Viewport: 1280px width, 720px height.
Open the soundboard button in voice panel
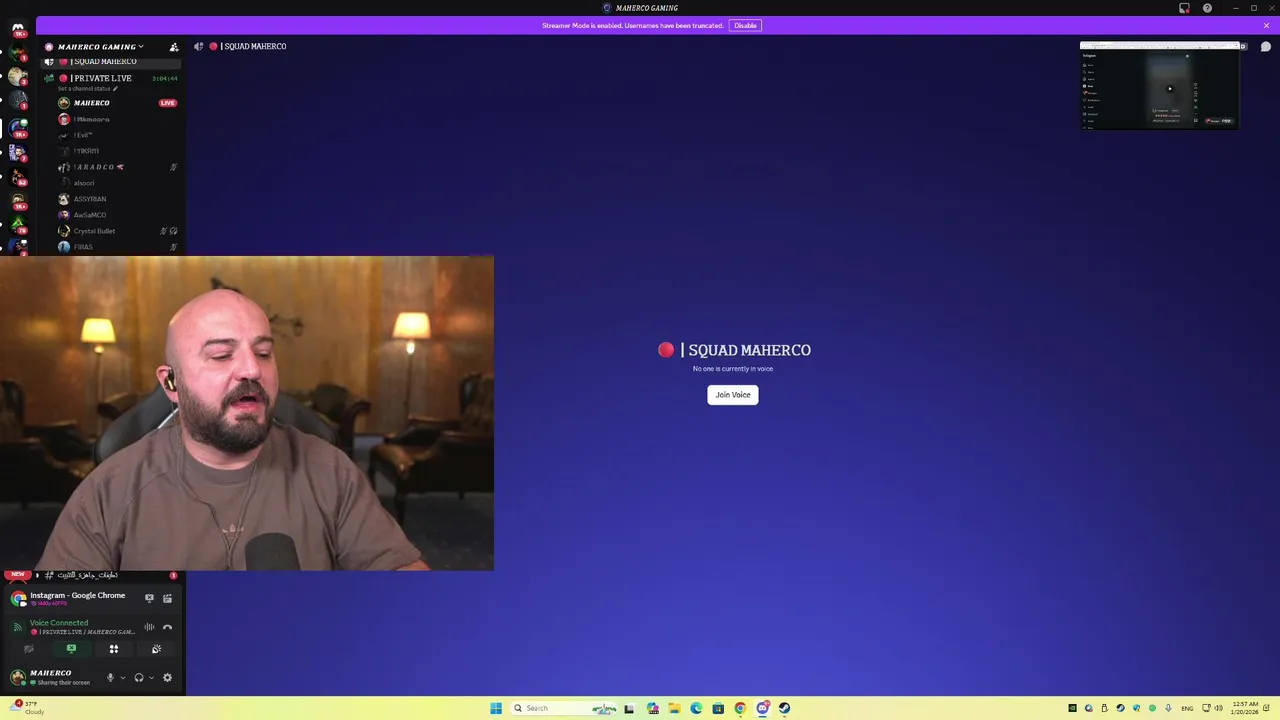pos(156,649)
